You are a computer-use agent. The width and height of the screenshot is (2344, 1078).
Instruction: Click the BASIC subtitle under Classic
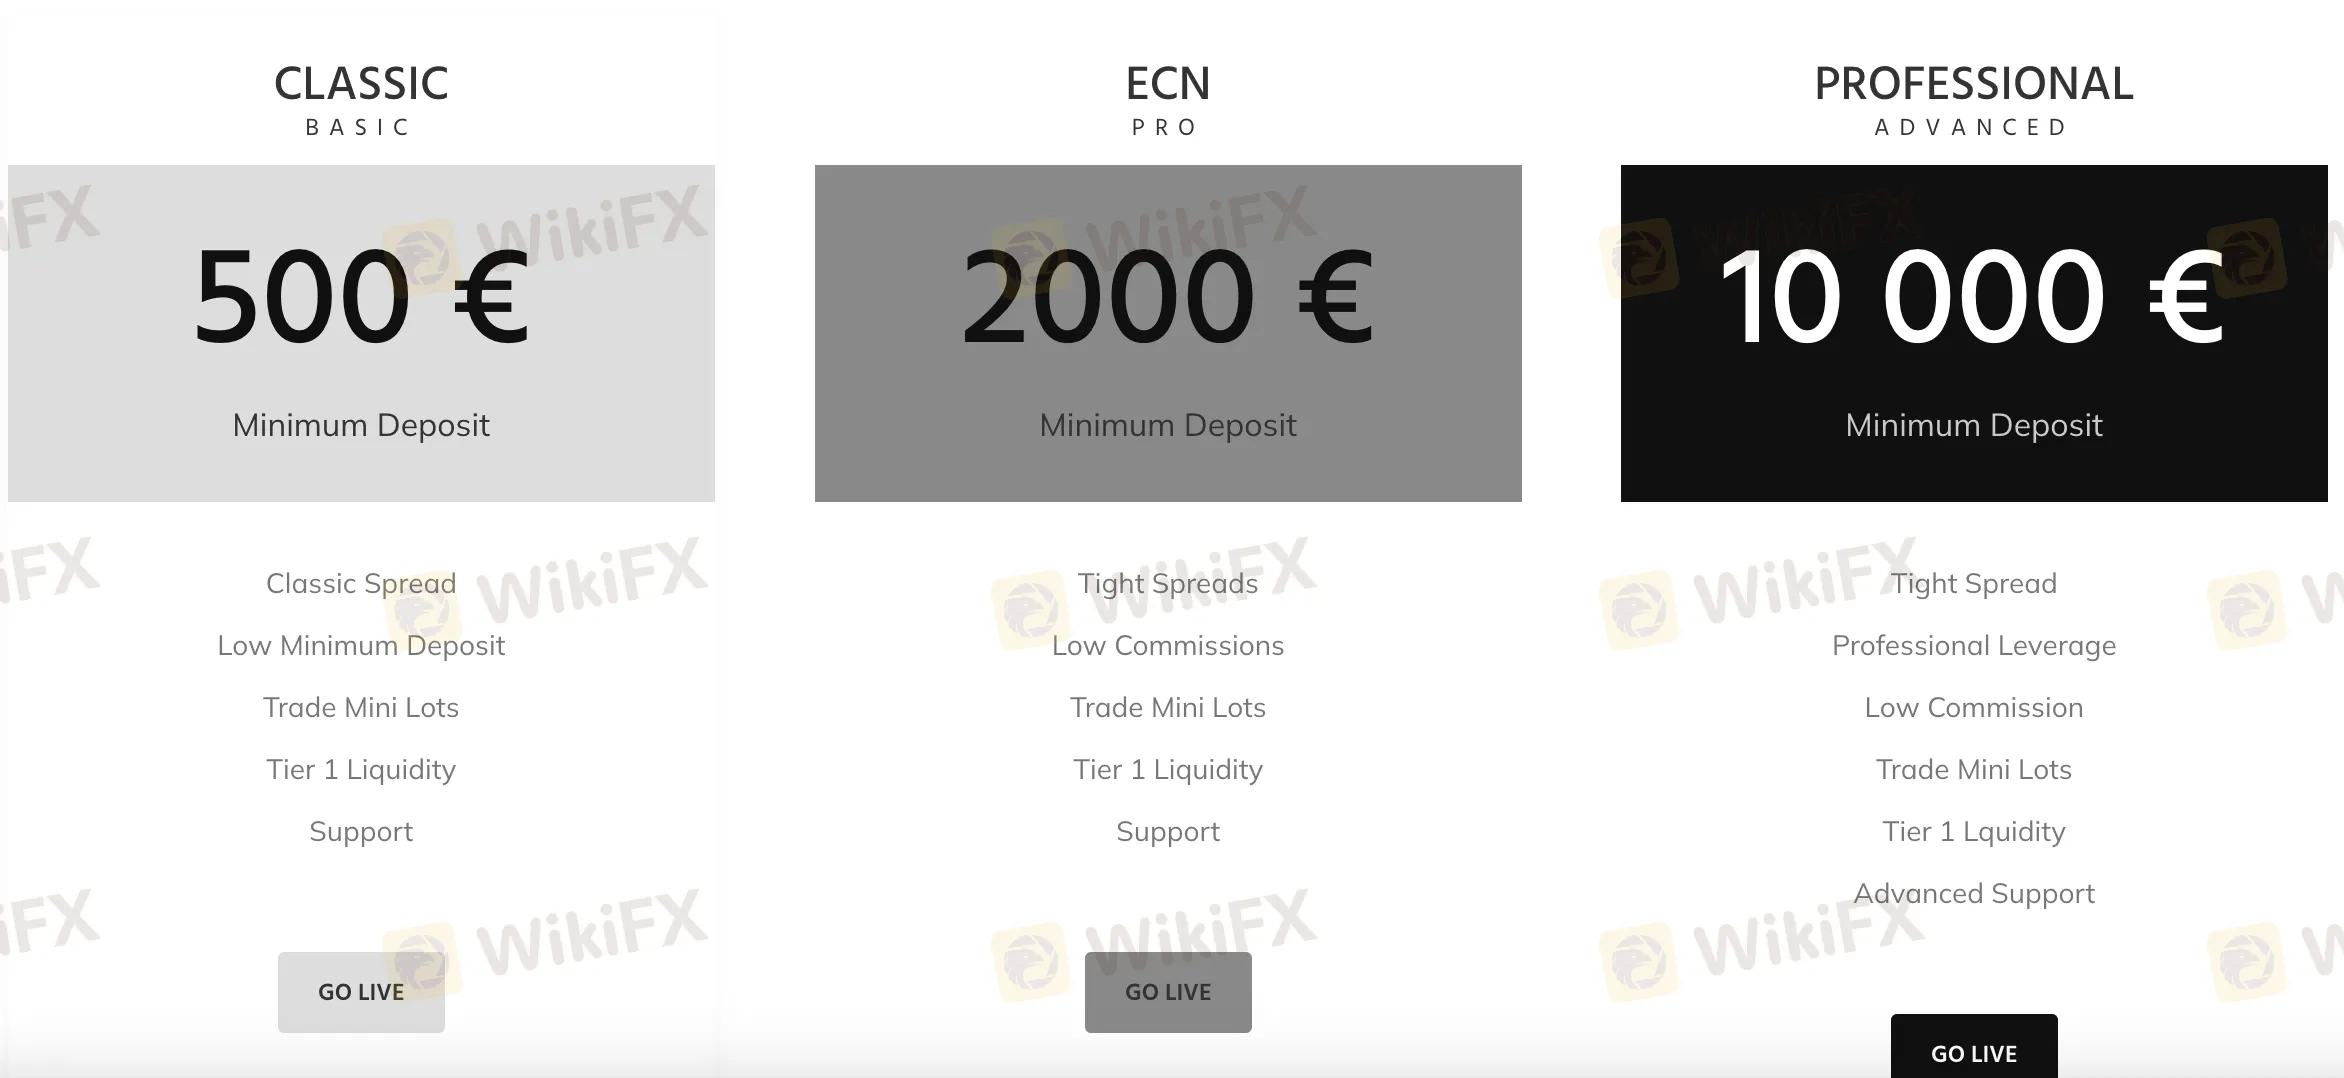(358, 127)
